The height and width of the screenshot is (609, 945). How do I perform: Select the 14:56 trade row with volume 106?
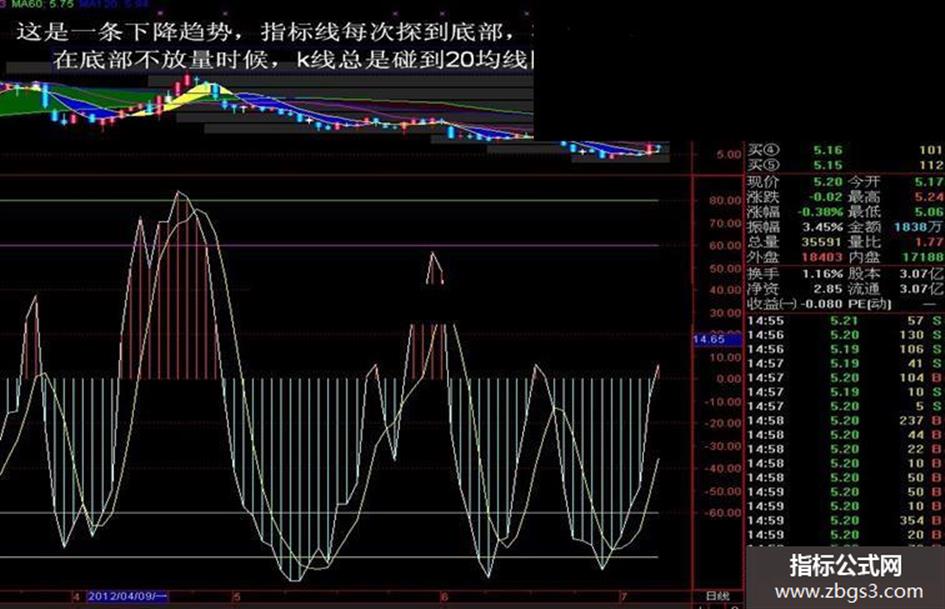pyautogui.click(x=845, y=349)
